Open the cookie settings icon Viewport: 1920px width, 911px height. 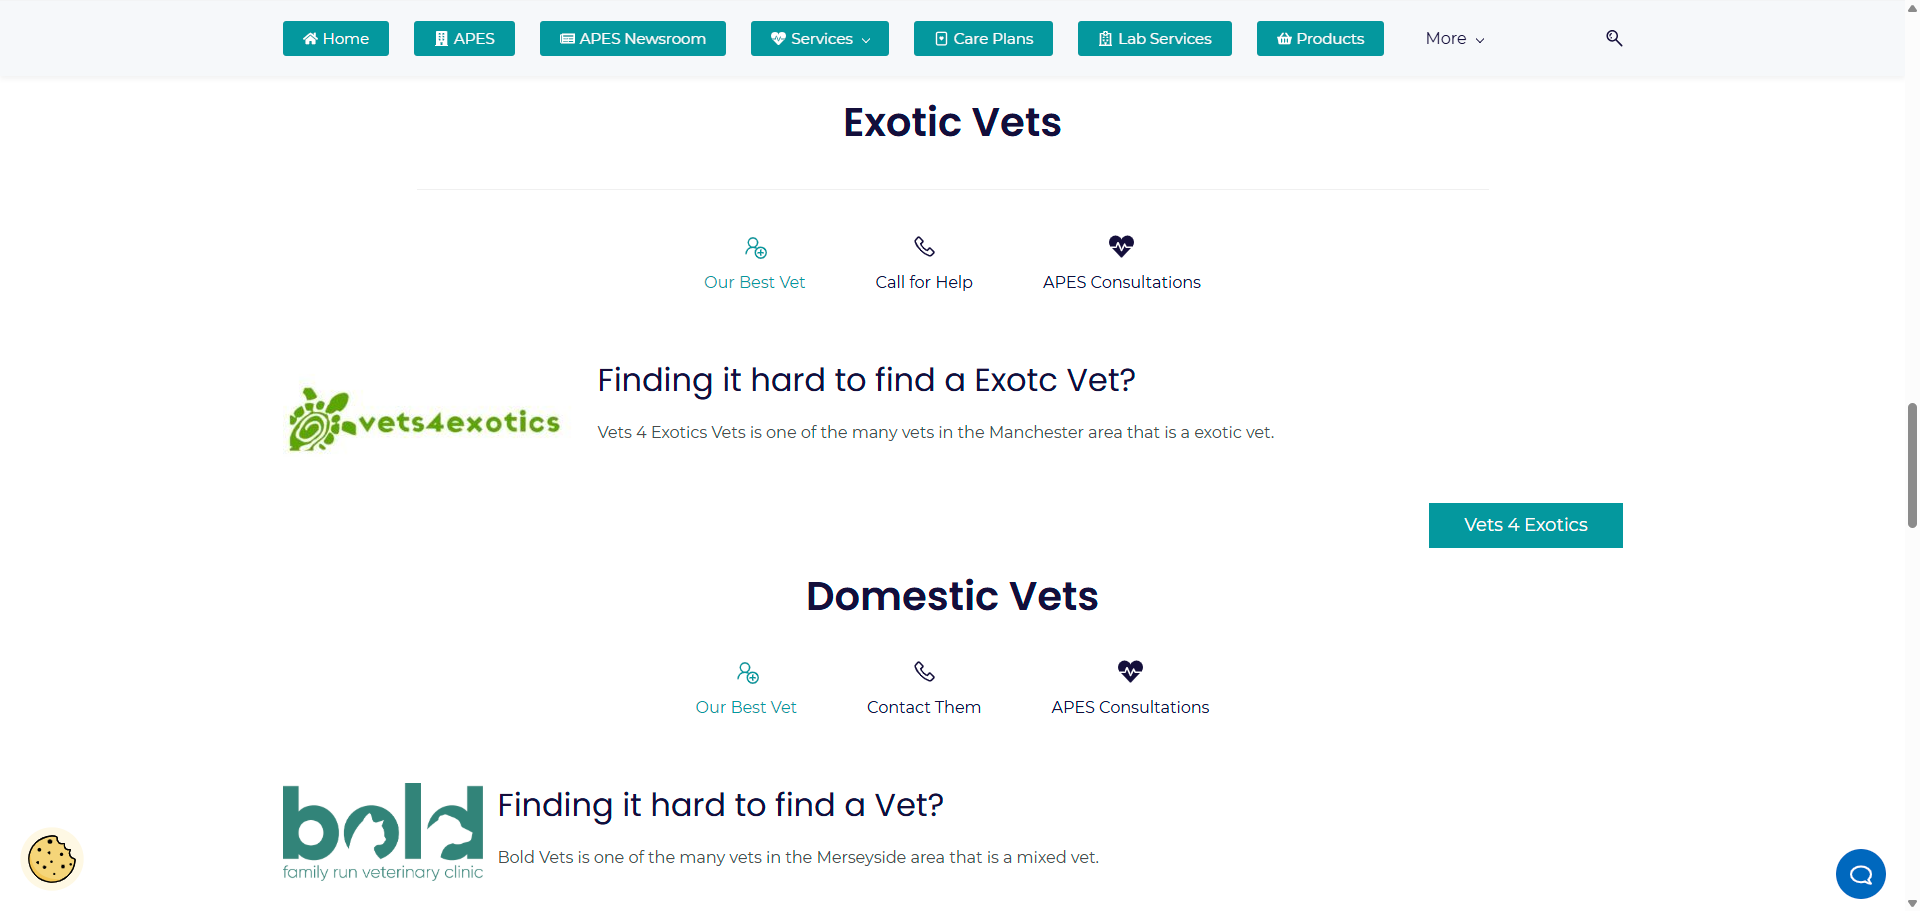point(52,859)
